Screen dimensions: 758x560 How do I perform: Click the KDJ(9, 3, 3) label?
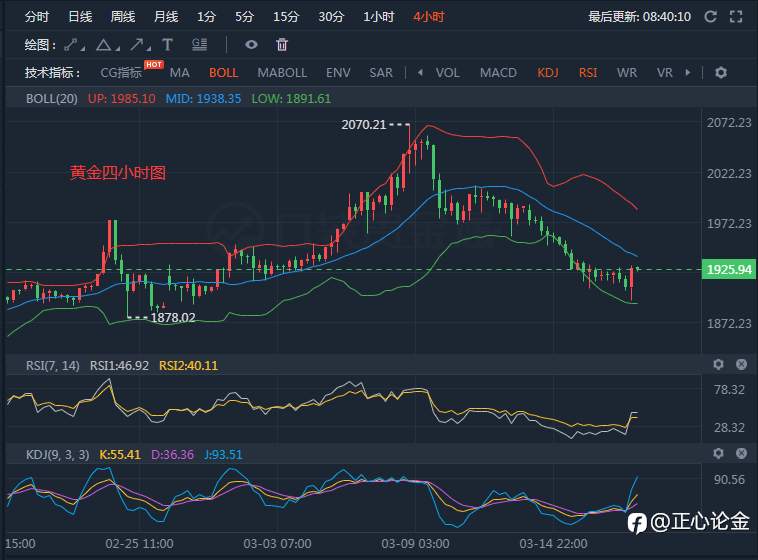(58, 455)
